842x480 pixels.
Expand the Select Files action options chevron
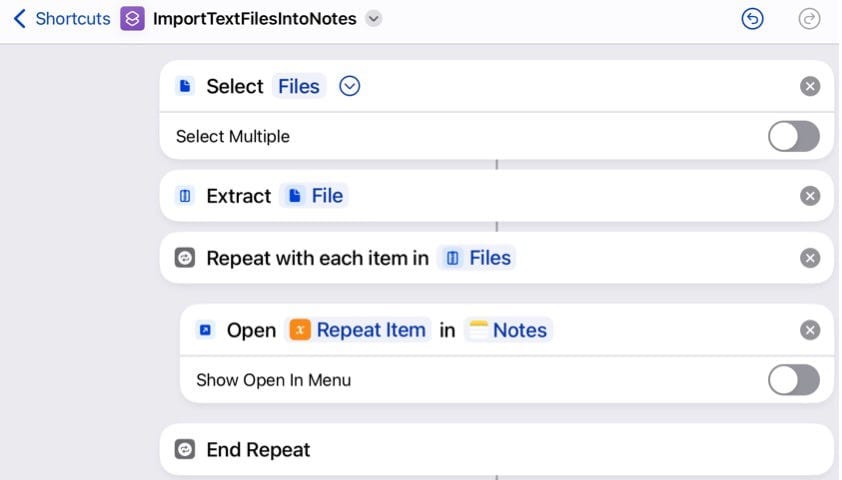350,86
